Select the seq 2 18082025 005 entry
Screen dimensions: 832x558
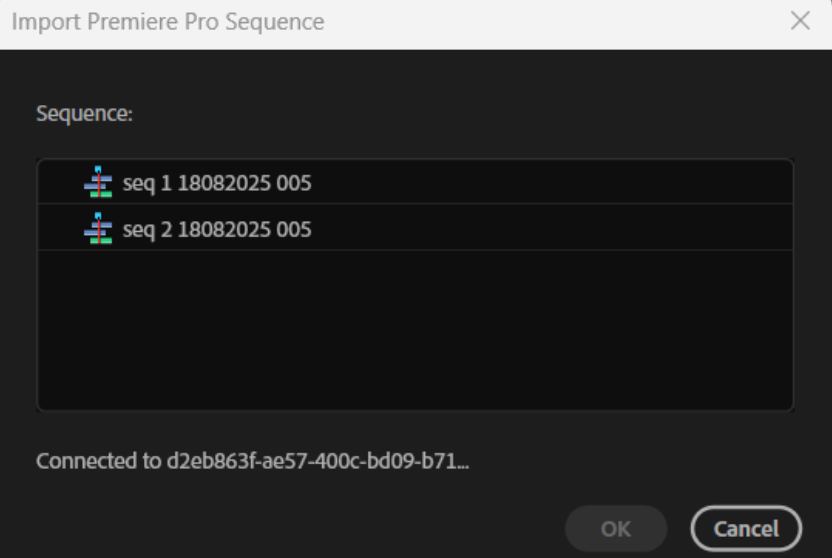click(x=415, y=228)
